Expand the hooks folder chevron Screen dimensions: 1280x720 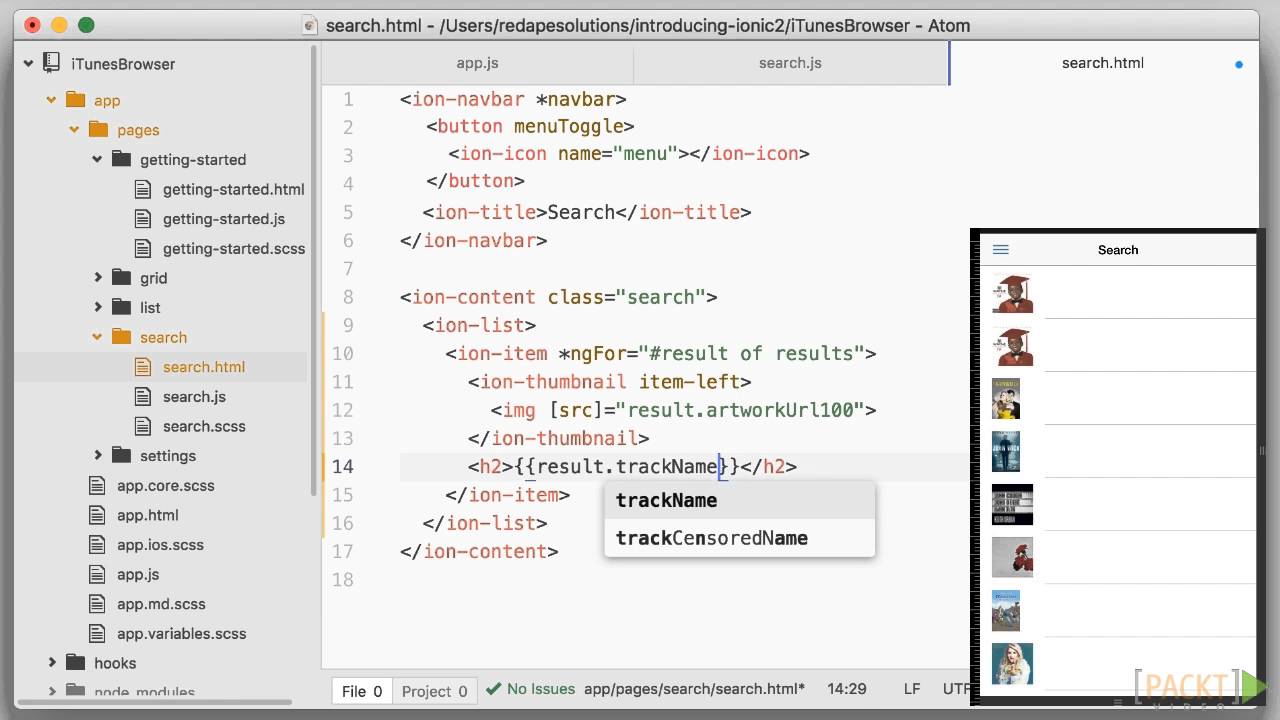pyautogui.click(x=52, y=662)
